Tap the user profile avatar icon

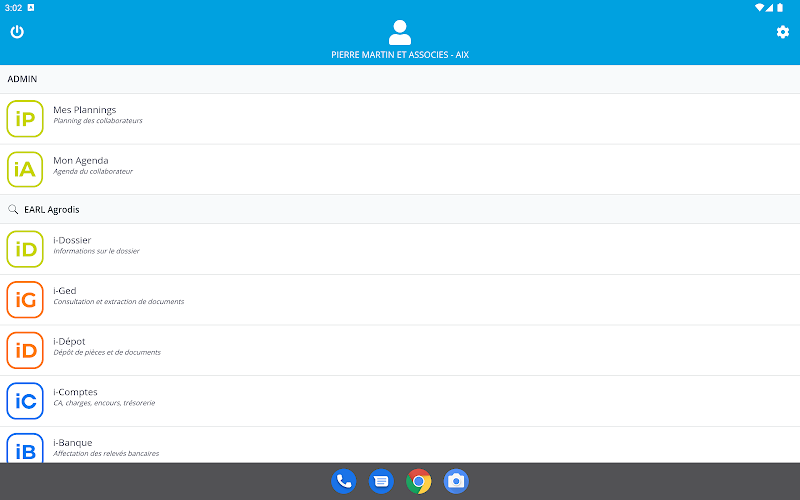[x=399, y=33]
